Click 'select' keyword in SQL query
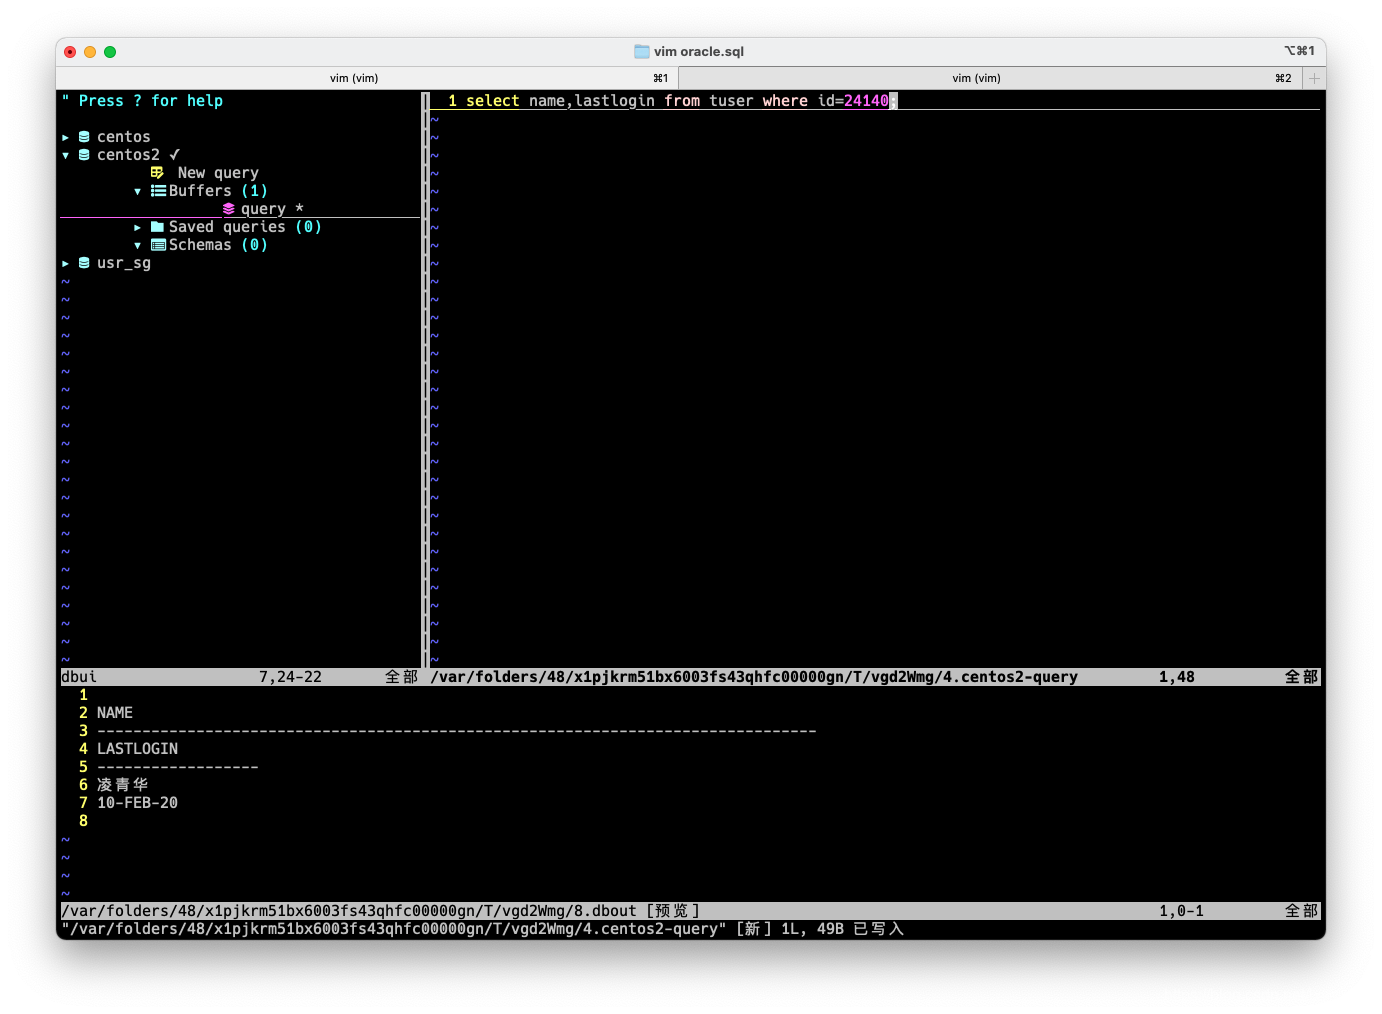The image size is (1382, 1014). [493, 101]
